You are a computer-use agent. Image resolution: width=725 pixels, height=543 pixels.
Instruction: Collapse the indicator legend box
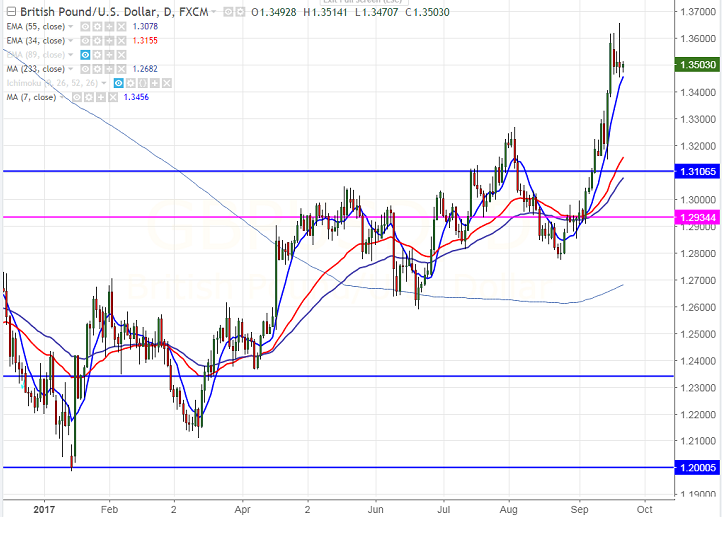[x=11, y=12]
